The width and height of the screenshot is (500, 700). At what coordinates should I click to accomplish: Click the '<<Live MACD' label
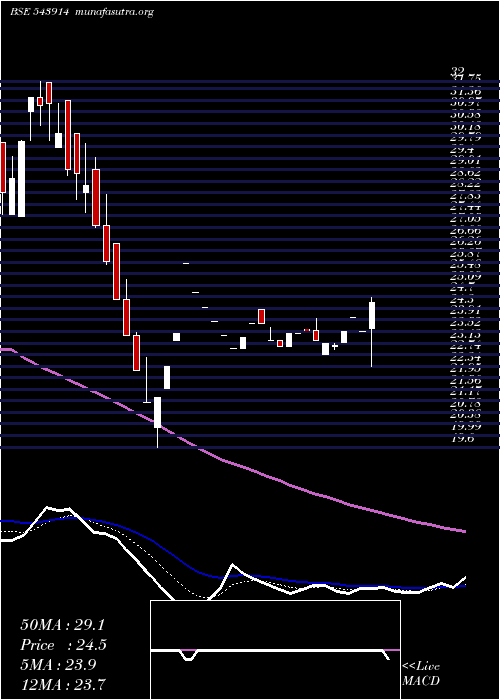point(421,673)
